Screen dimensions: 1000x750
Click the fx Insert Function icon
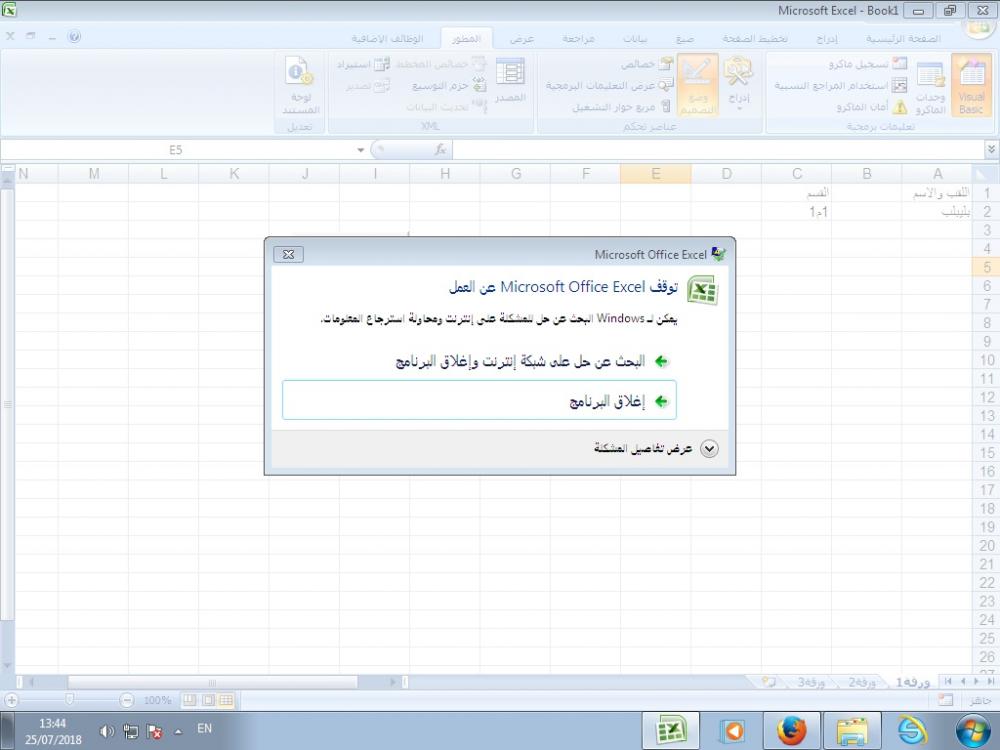click(440, 150)
